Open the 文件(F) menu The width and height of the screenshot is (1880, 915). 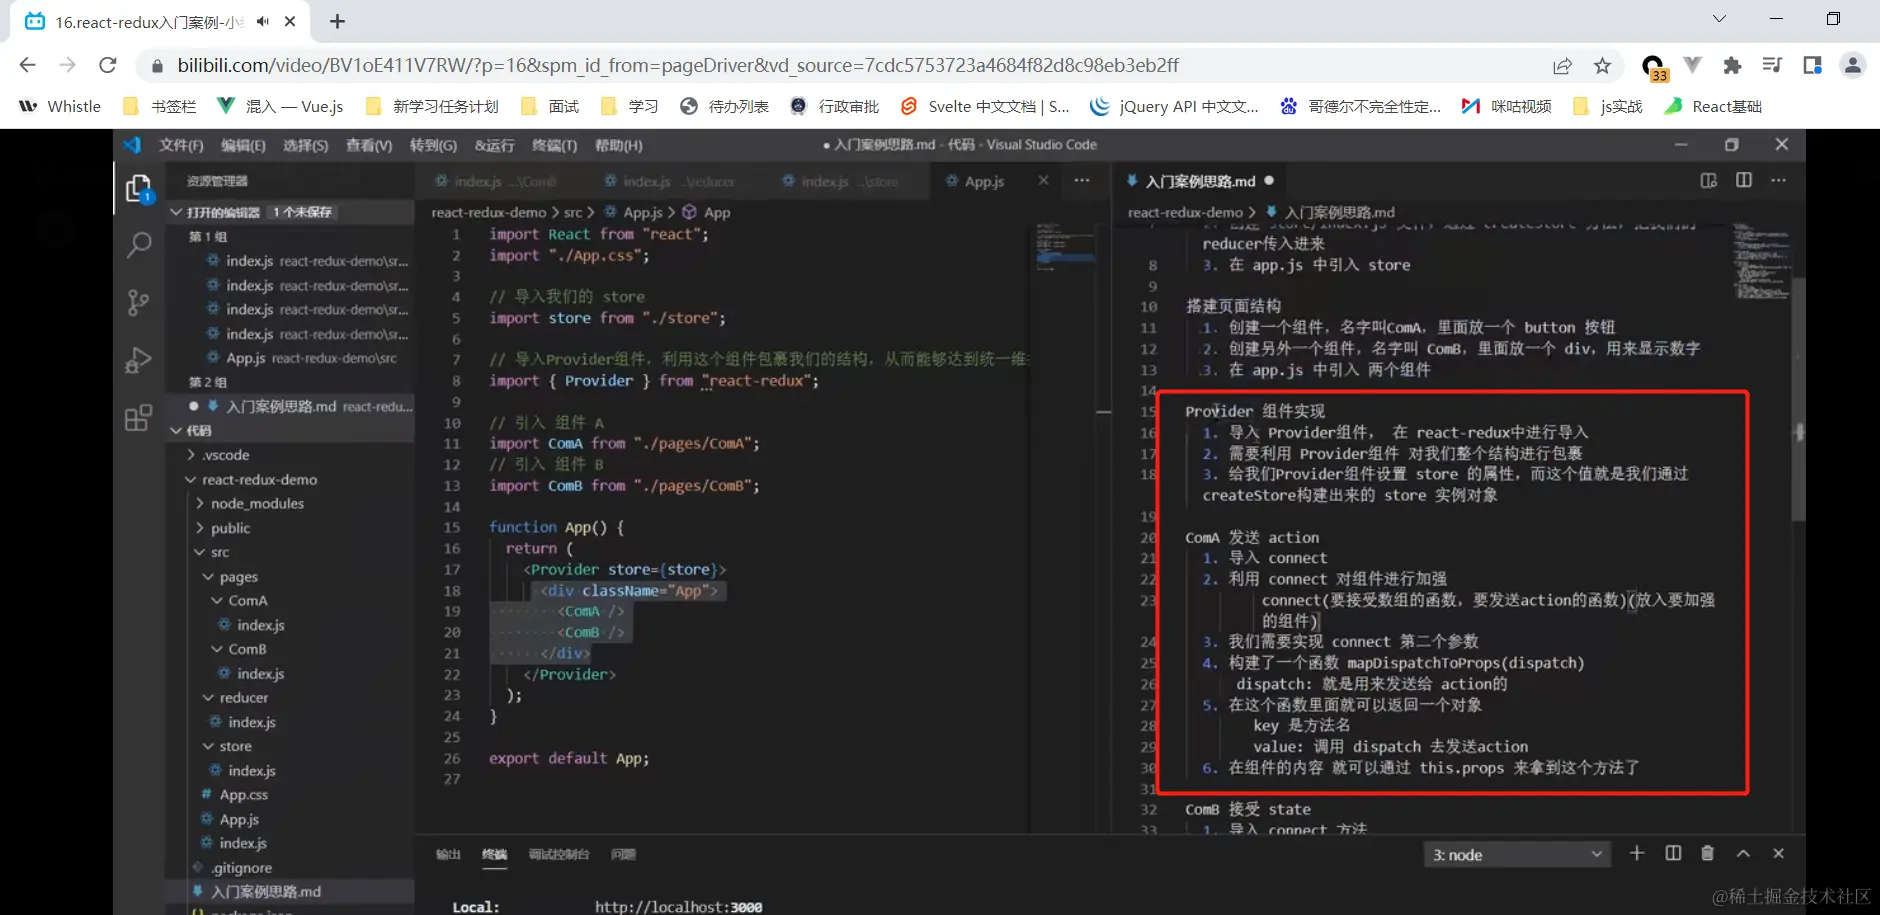pyautogui.click(x=181, y=145)
